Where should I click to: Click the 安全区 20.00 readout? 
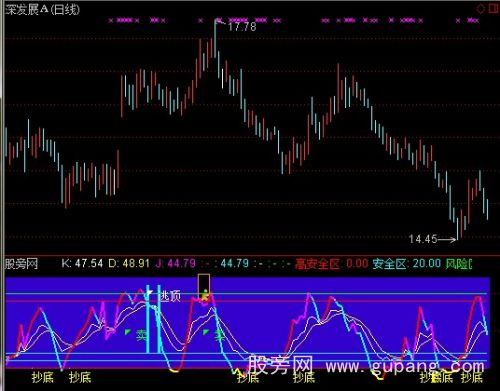[408, 264]
